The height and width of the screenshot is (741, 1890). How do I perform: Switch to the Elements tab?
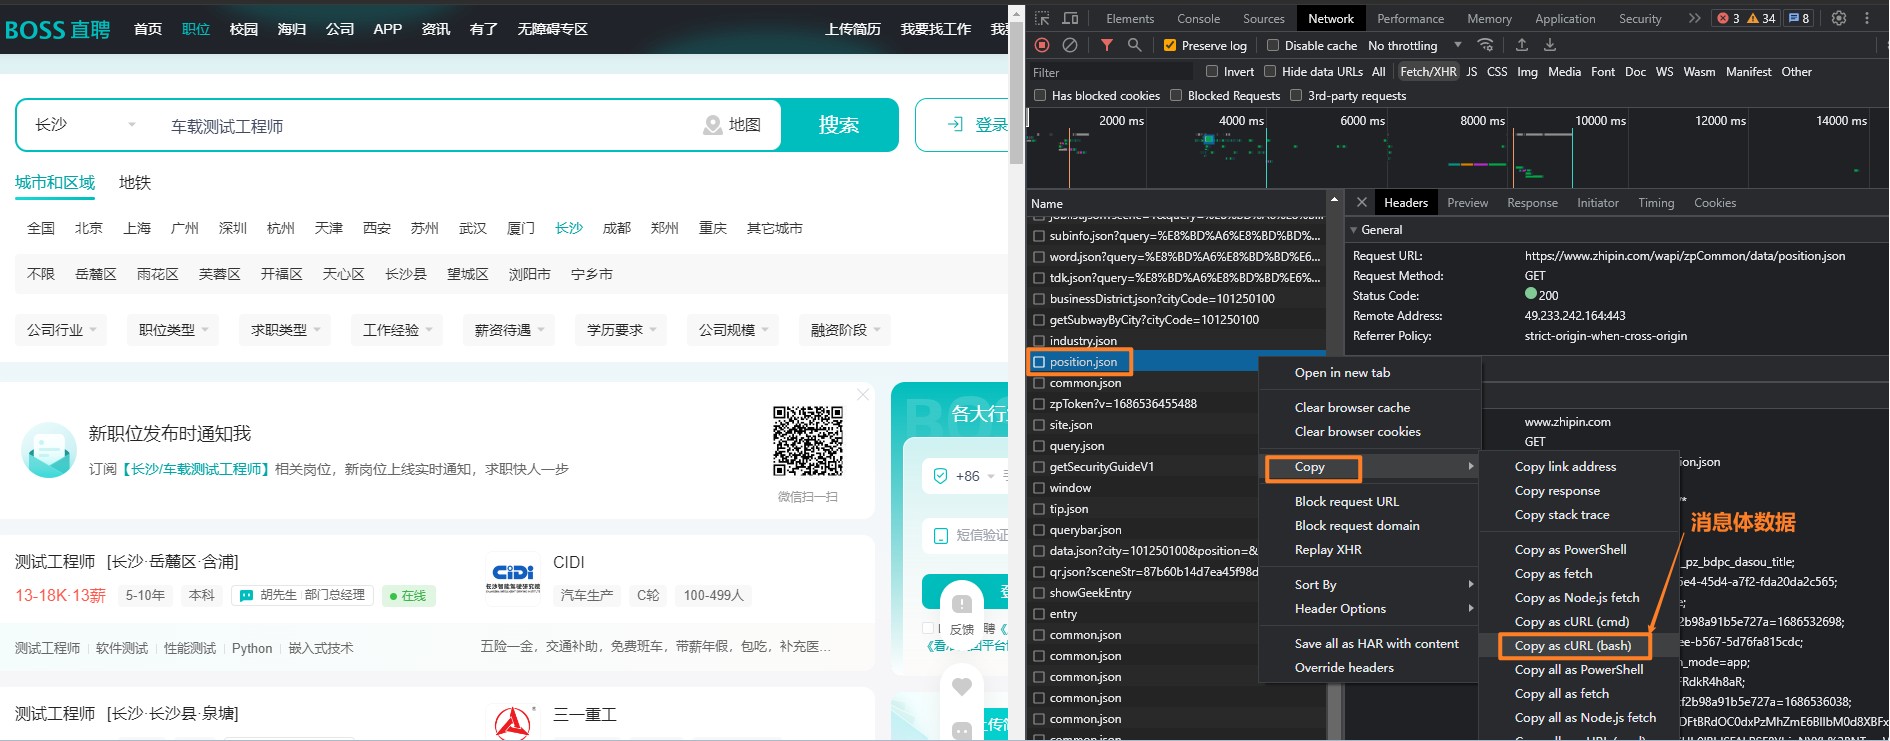click(x=1130, y=18)
